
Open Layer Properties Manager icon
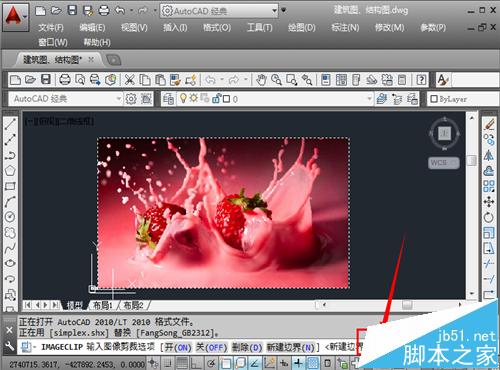coord(168,99)
